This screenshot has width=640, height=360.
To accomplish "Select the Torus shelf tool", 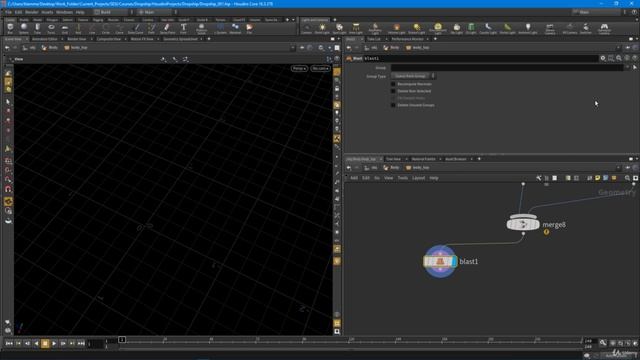I will (x=51, y=28).
